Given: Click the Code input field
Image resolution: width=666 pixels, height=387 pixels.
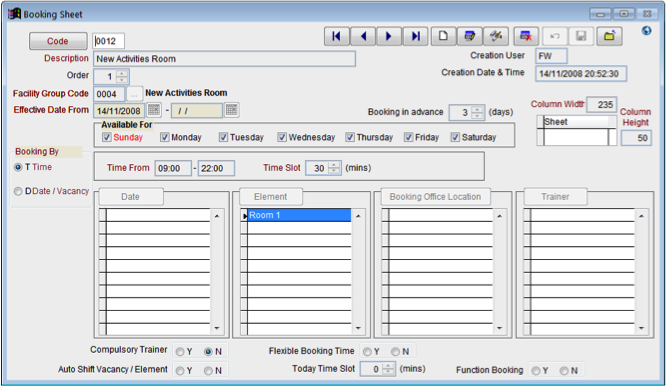Looking at the screenshot, I should [x=108, y=41].
